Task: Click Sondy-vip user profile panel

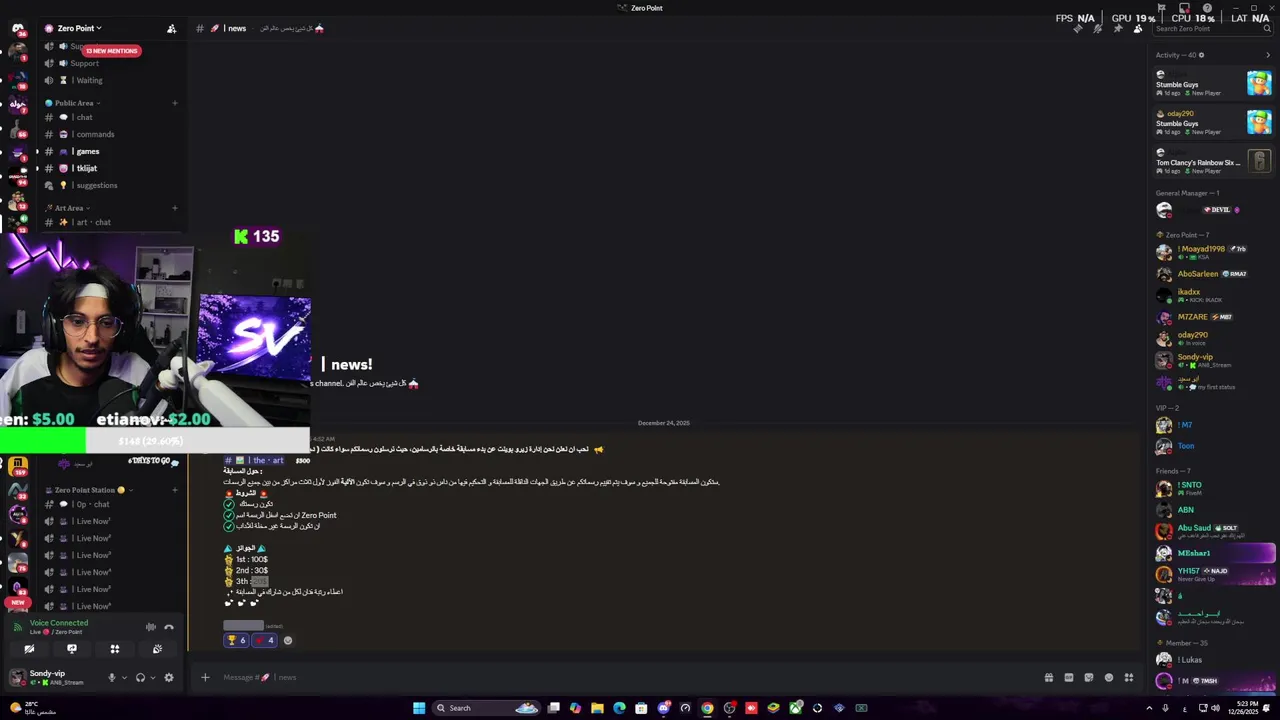Action: click(x=54, y=677)
